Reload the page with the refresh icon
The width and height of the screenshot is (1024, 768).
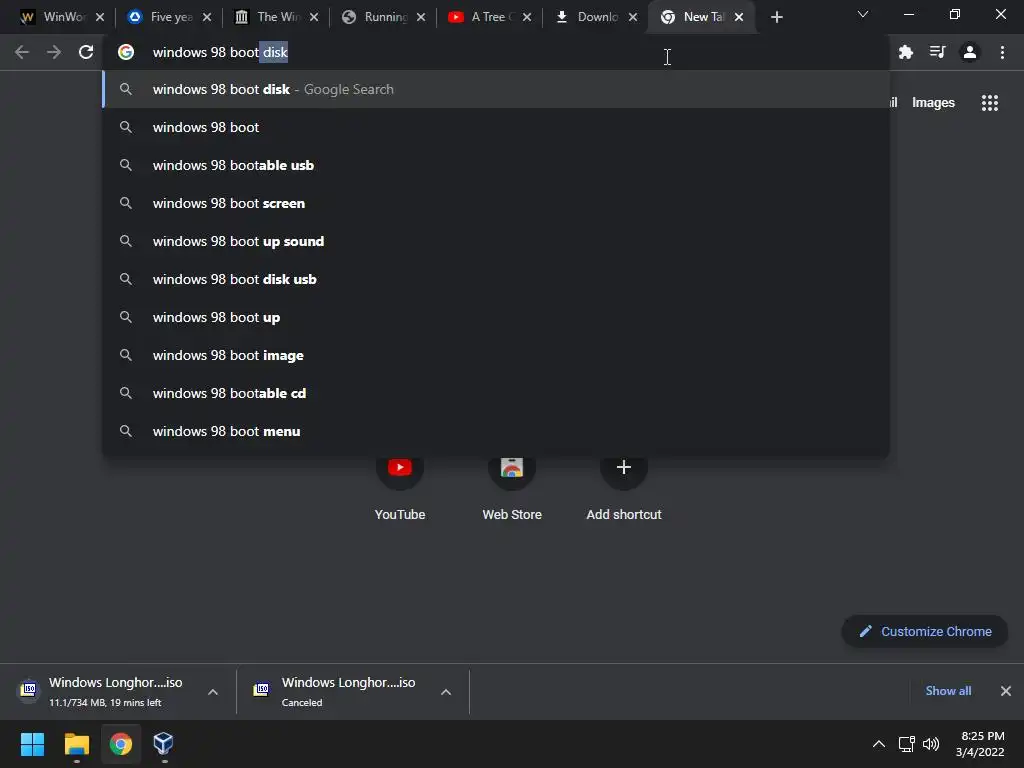click(86, 52)
